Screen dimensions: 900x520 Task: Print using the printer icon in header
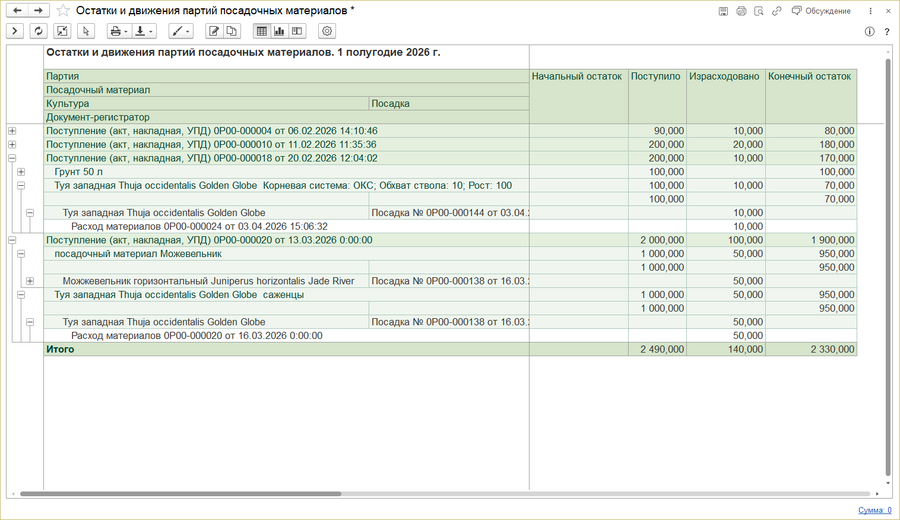coord(741,11)
